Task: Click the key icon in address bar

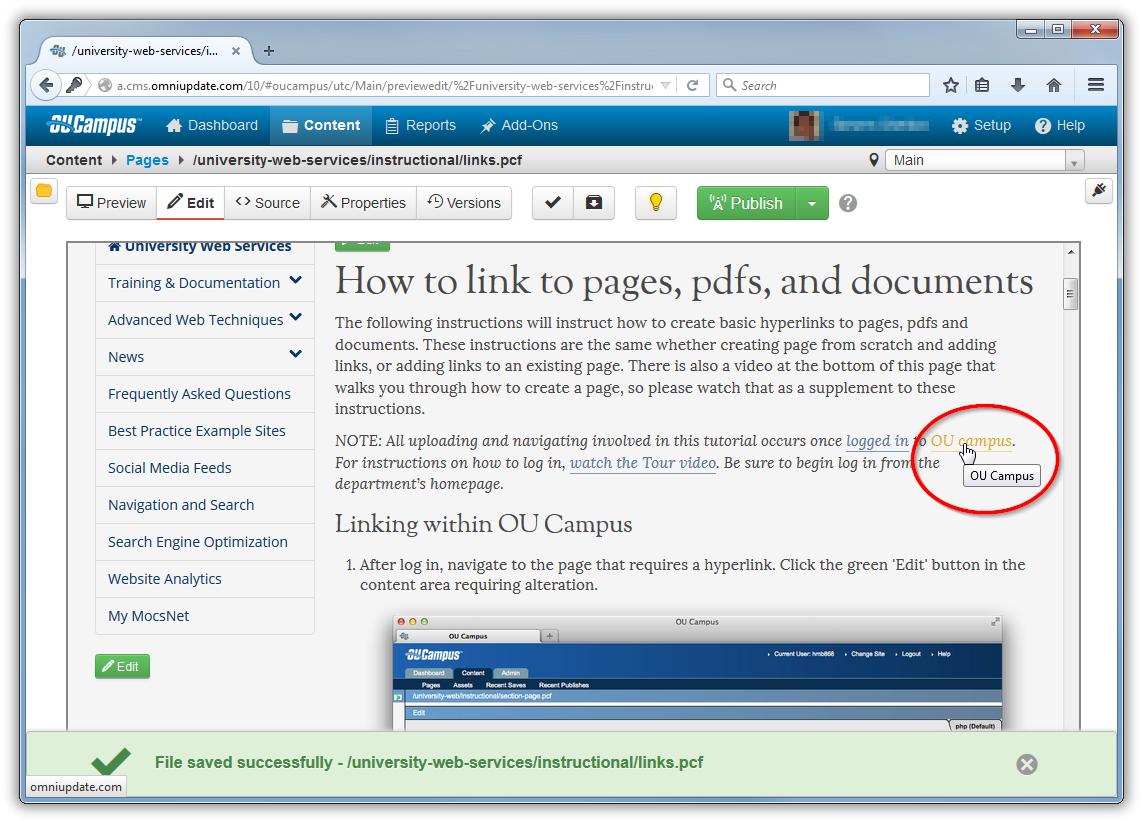Action: pyautogui.click(x=74, y=85)
